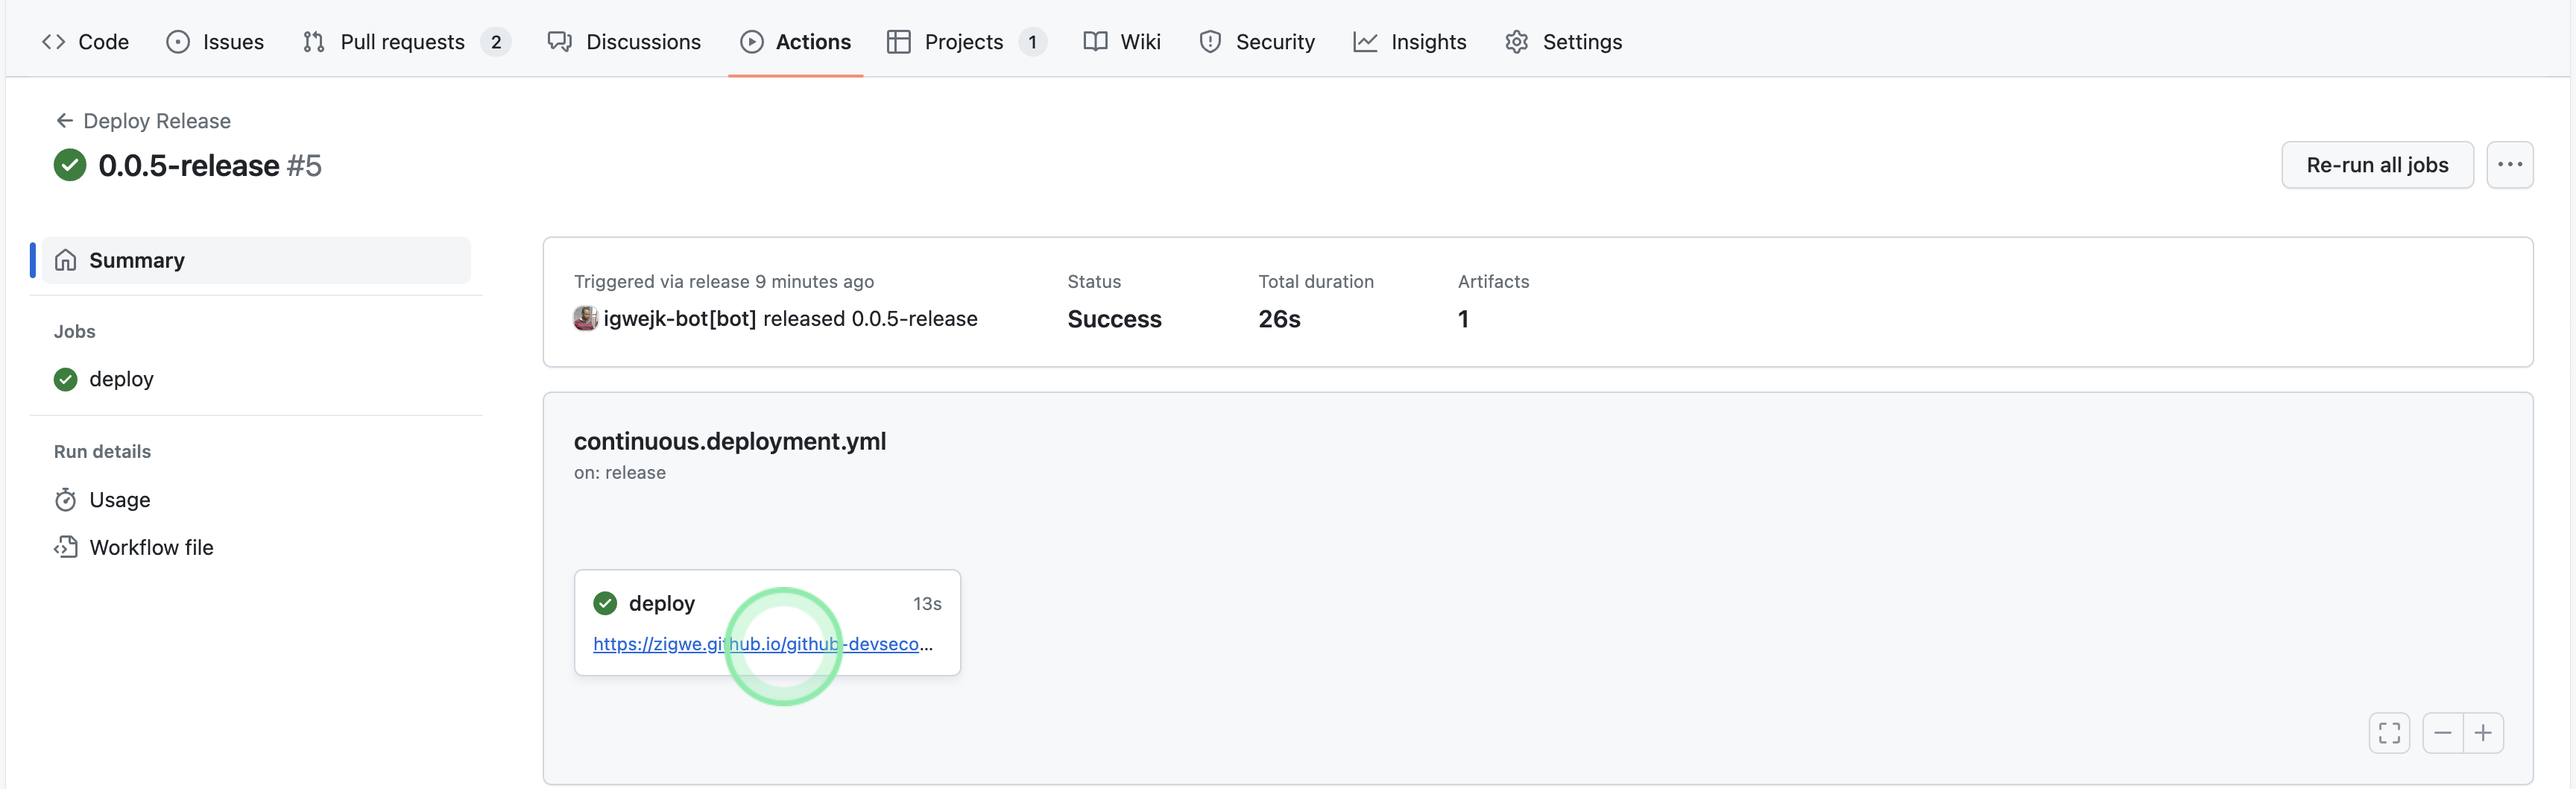This screenshot has width=2576, height=789.
Task: Open the Wiki tab
Action: pyautogui.click(x=1122, y=41)
